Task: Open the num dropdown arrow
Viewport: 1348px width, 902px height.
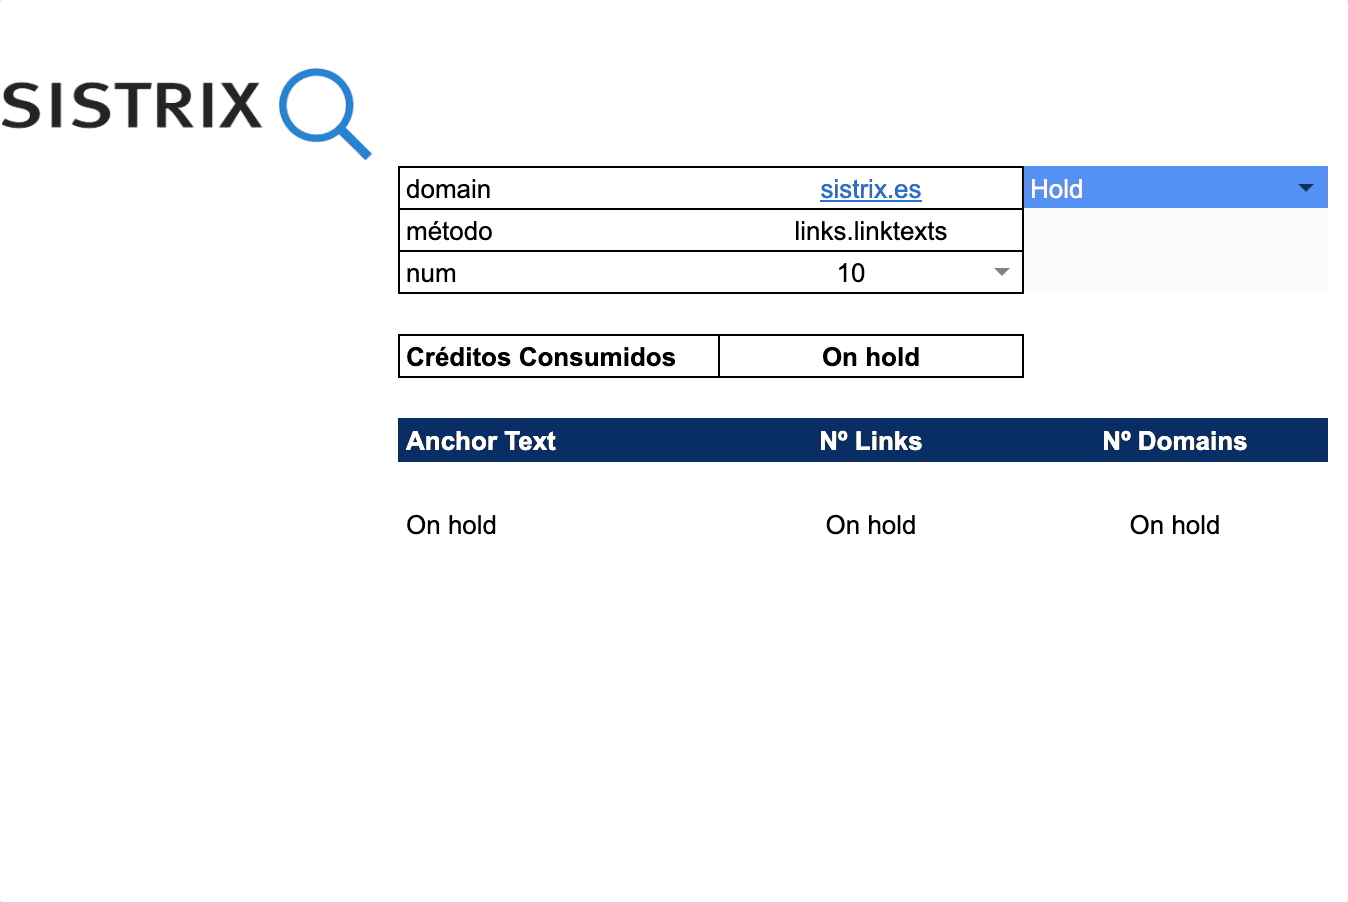Action: 1001,272
